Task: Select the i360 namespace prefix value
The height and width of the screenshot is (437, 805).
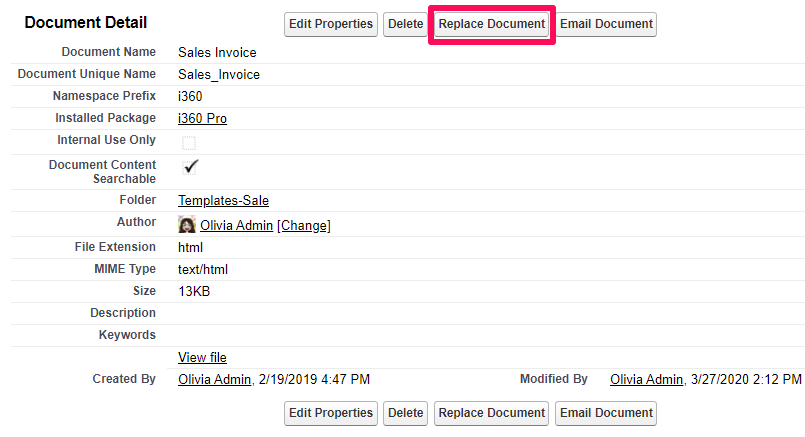Action: [190, 97]
